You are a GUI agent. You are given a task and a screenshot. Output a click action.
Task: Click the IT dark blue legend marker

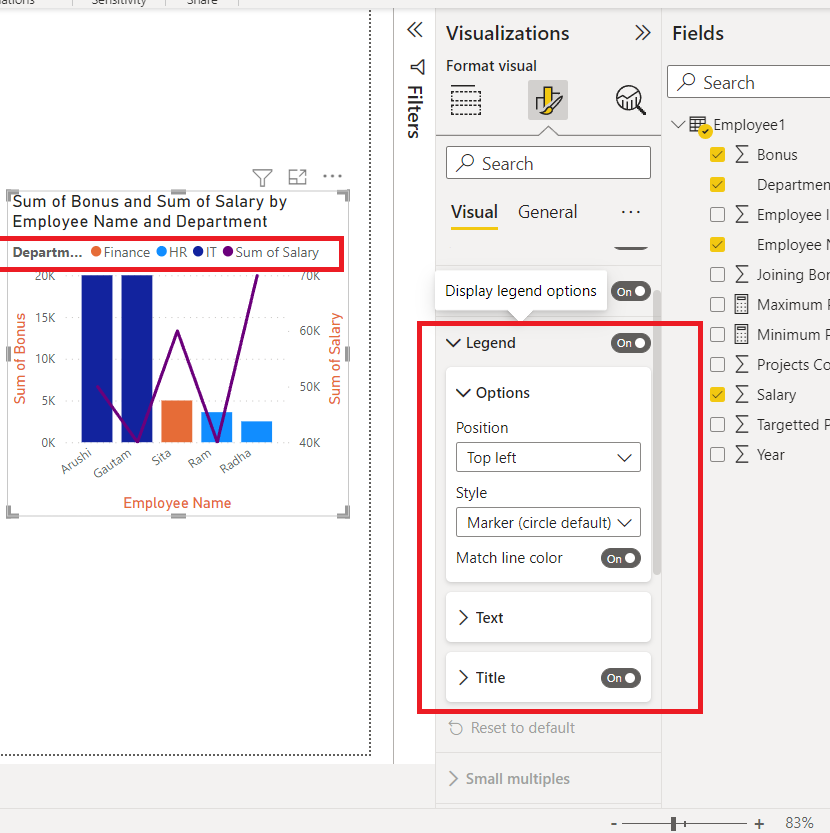[x=198, y=251]
